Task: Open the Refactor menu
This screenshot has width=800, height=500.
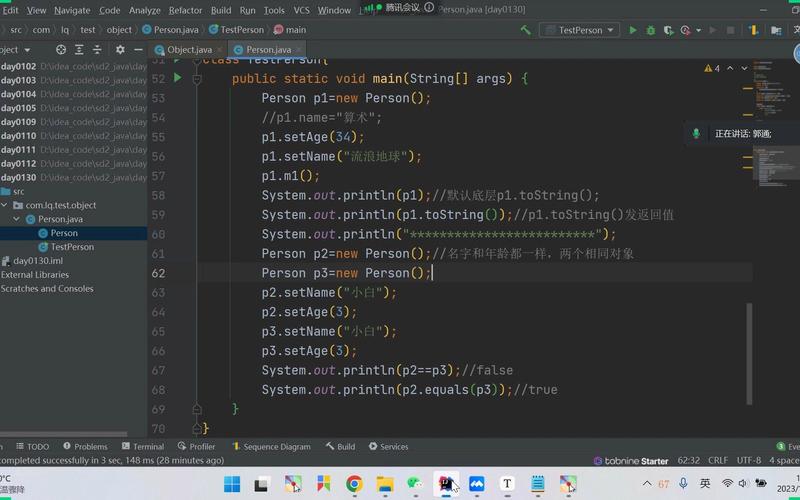Action: [185, 10]
